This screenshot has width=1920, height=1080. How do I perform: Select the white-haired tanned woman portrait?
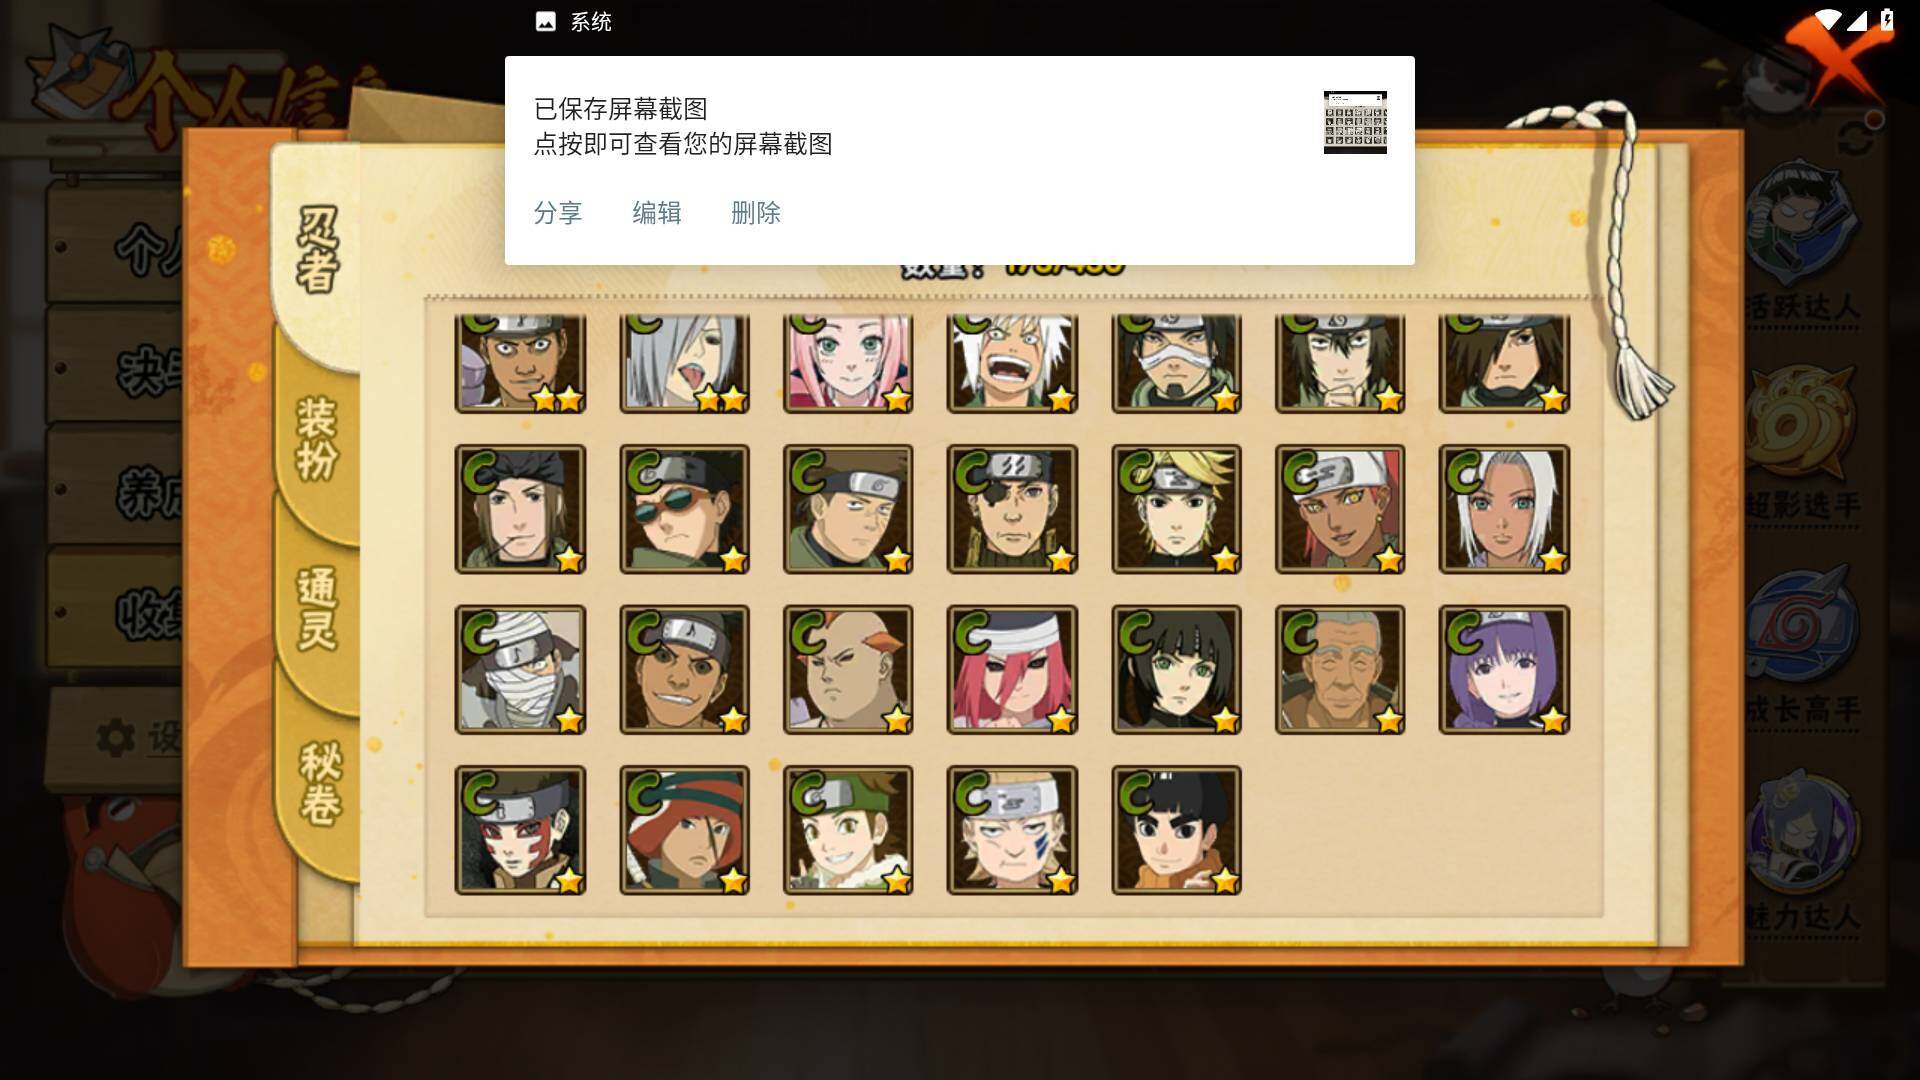point(1504,509)
